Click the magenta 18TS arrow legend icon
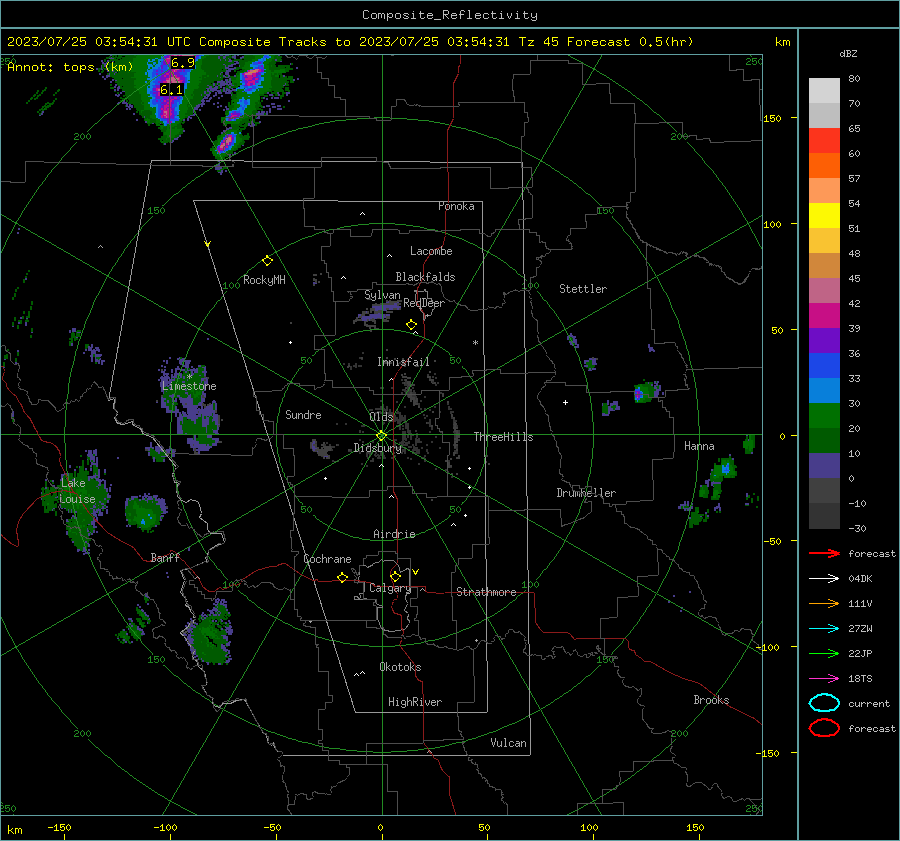The image size is (900, 841). tap(824, 679)
